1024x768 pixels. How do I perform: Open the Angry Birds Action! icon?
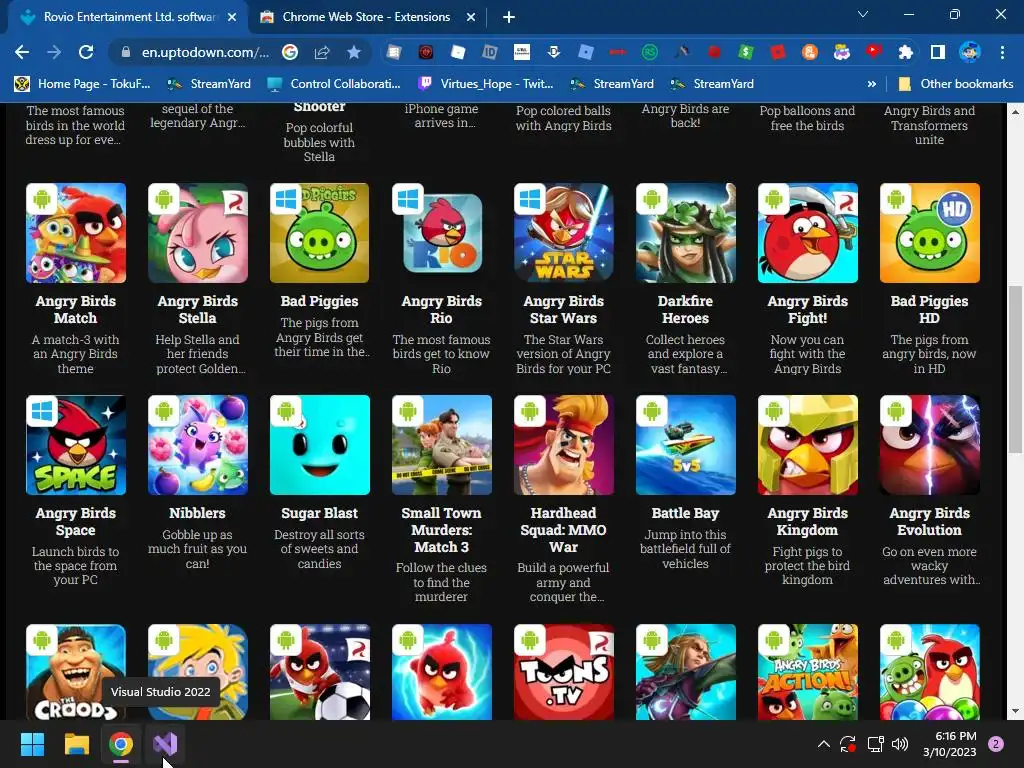pyautogui.click(x=808, y=672)
